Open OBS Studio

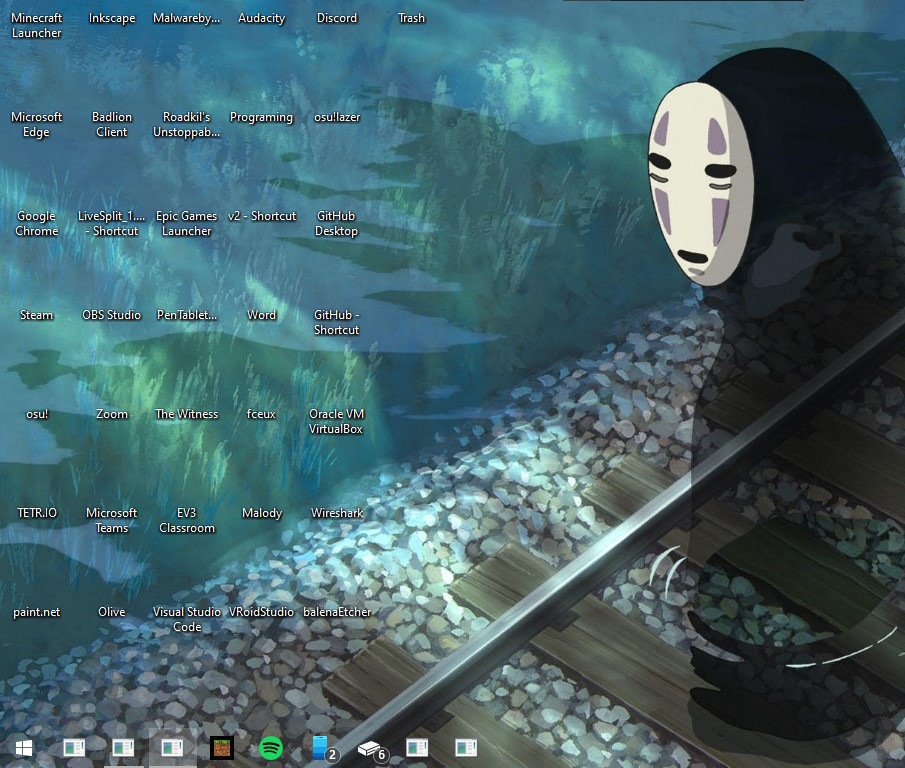111,315
